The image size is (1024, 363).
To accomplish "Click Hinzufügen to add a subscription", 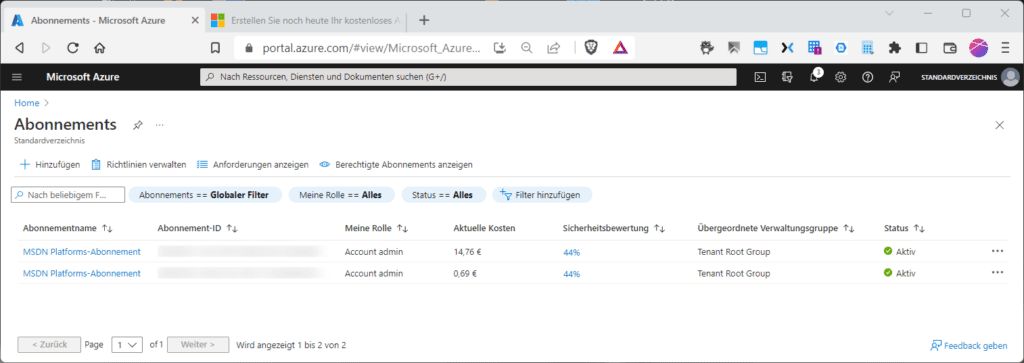I will tap(50, 165).
